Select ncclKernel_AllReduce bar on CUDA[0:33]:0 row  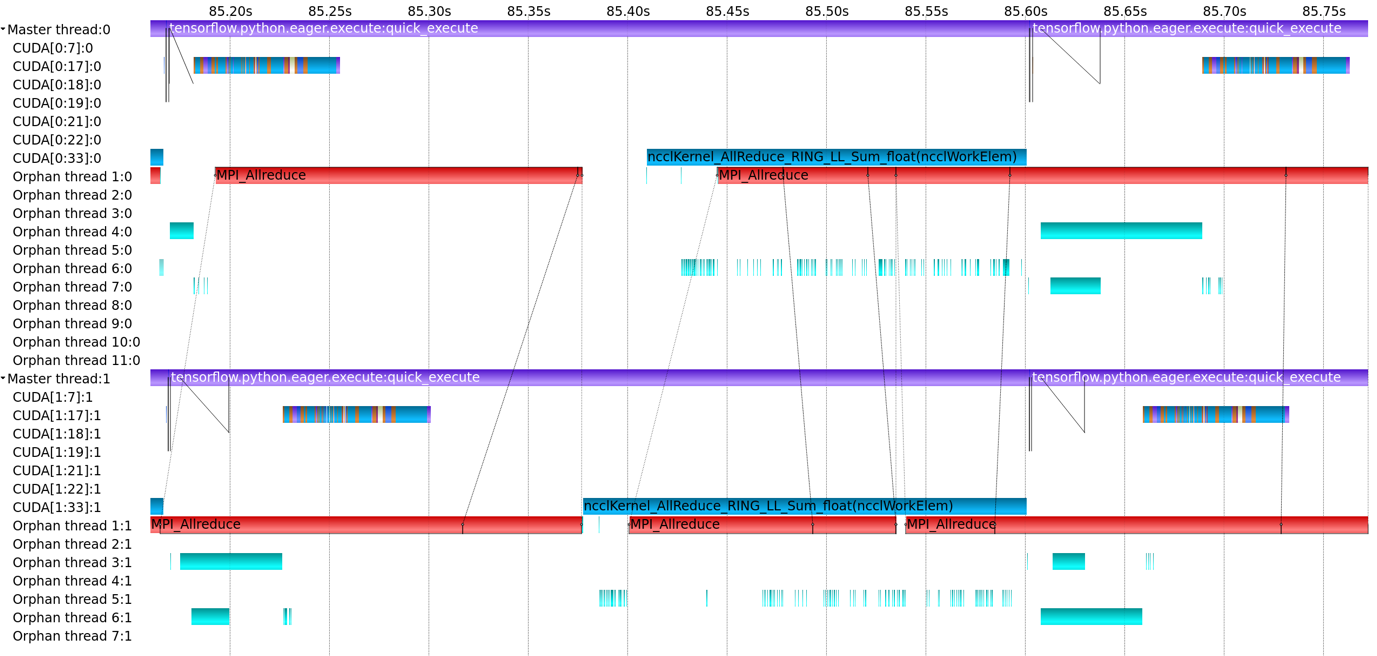point(835,157)
